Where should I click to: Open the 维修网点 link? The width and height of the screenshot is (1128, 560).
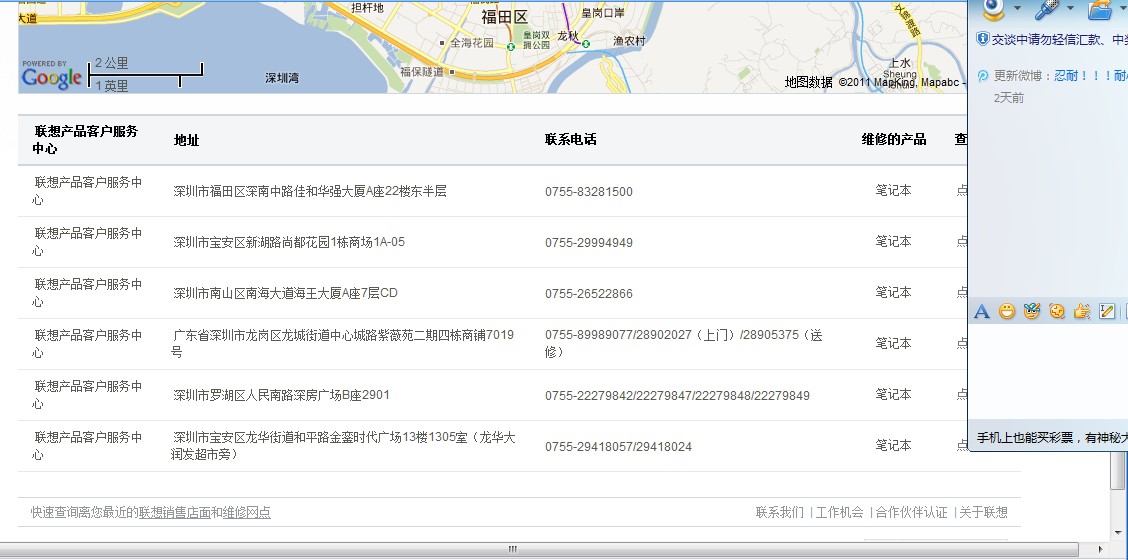(247, 512)
